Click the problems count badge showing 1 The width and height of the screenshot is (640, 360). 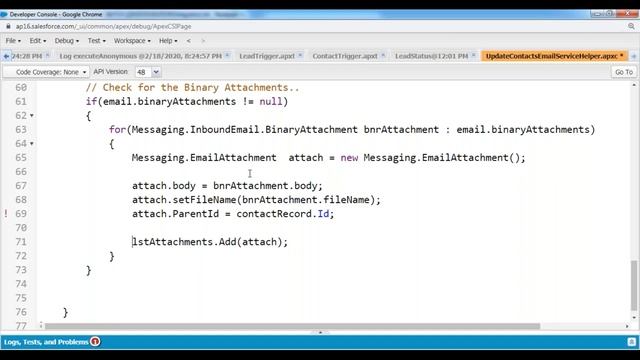pos(95,342)
